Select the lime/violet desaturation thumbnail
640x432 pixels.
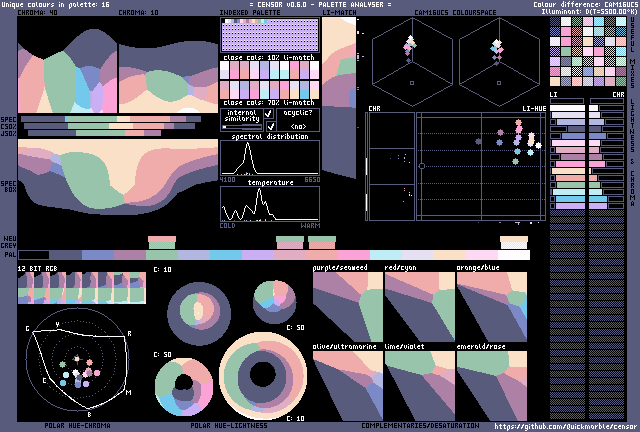tap(419, 385)
